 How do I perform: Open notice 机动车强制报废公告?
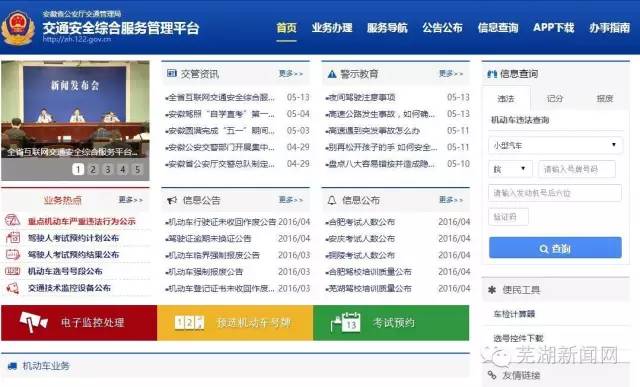(x=205, y=271)
